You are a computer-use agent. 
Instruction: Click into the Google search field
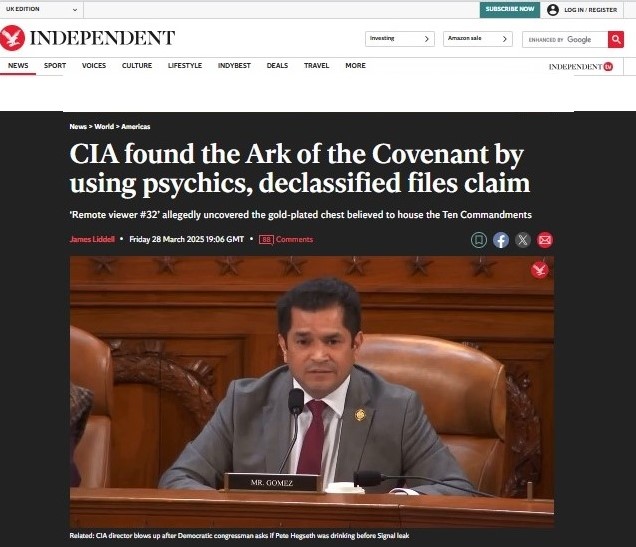pyautogui.click(x=565, y=39)
